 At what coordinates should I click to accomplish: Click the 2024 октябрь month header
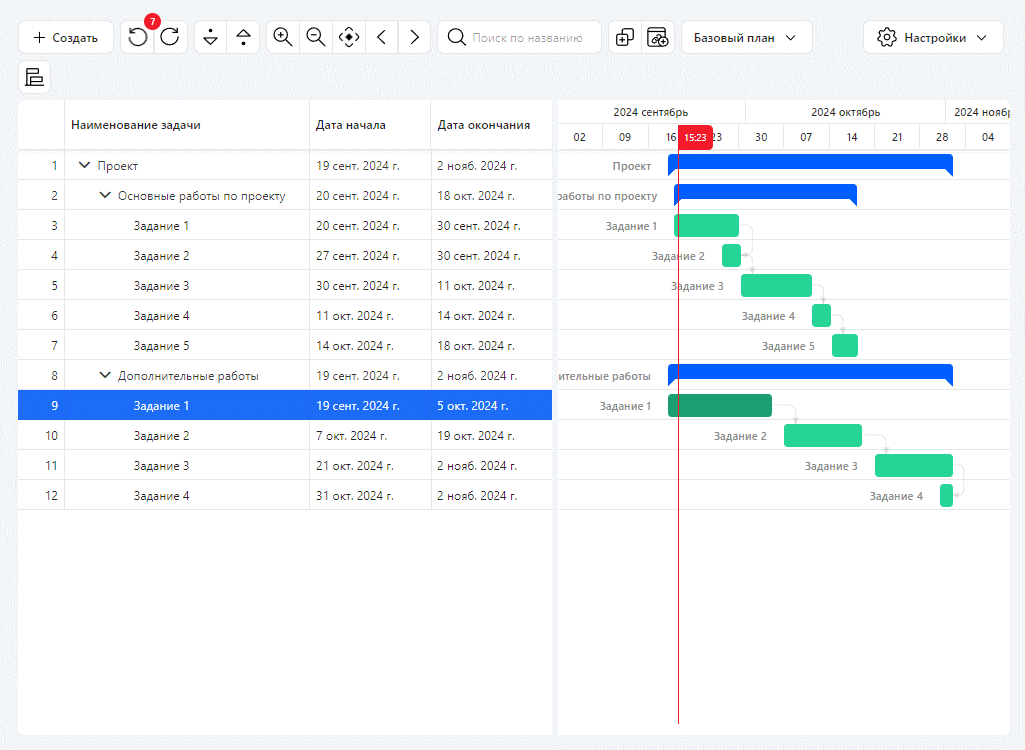pyautogui.click(x=845, y=112)
